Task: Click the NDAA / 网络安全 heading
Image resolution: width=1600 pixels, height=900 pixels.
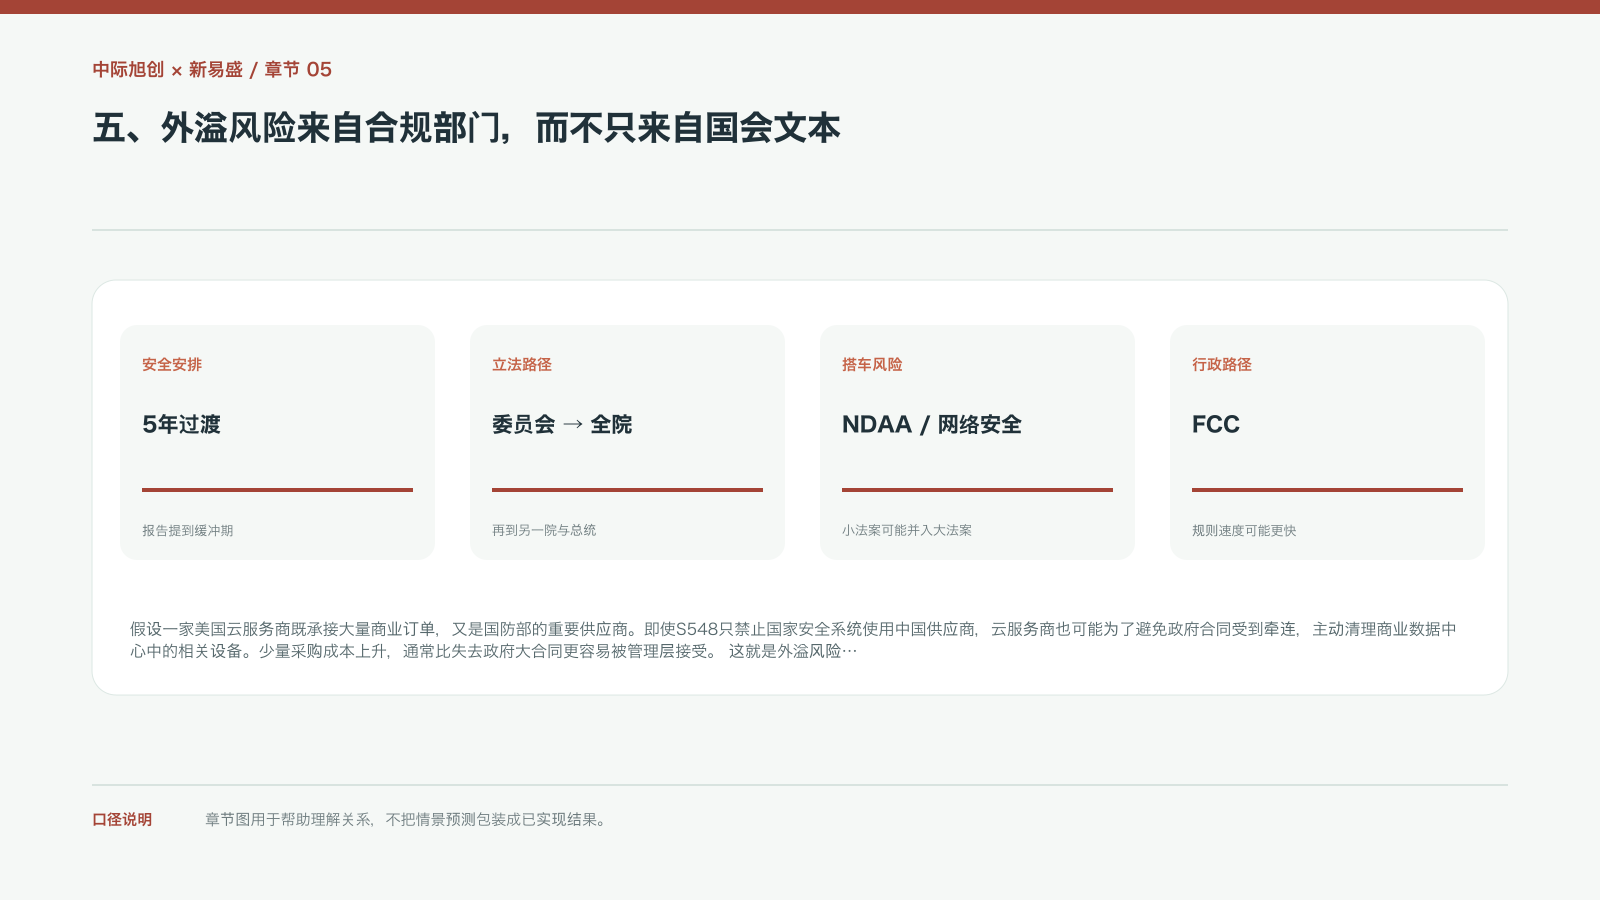Action: pos(932,424)
